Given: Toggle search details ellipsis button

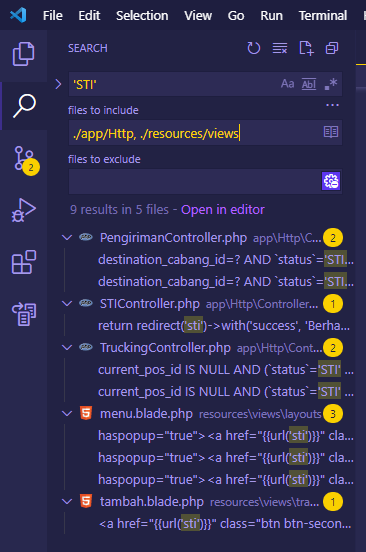Looking at the screenshot, I should tap(332, 105).
